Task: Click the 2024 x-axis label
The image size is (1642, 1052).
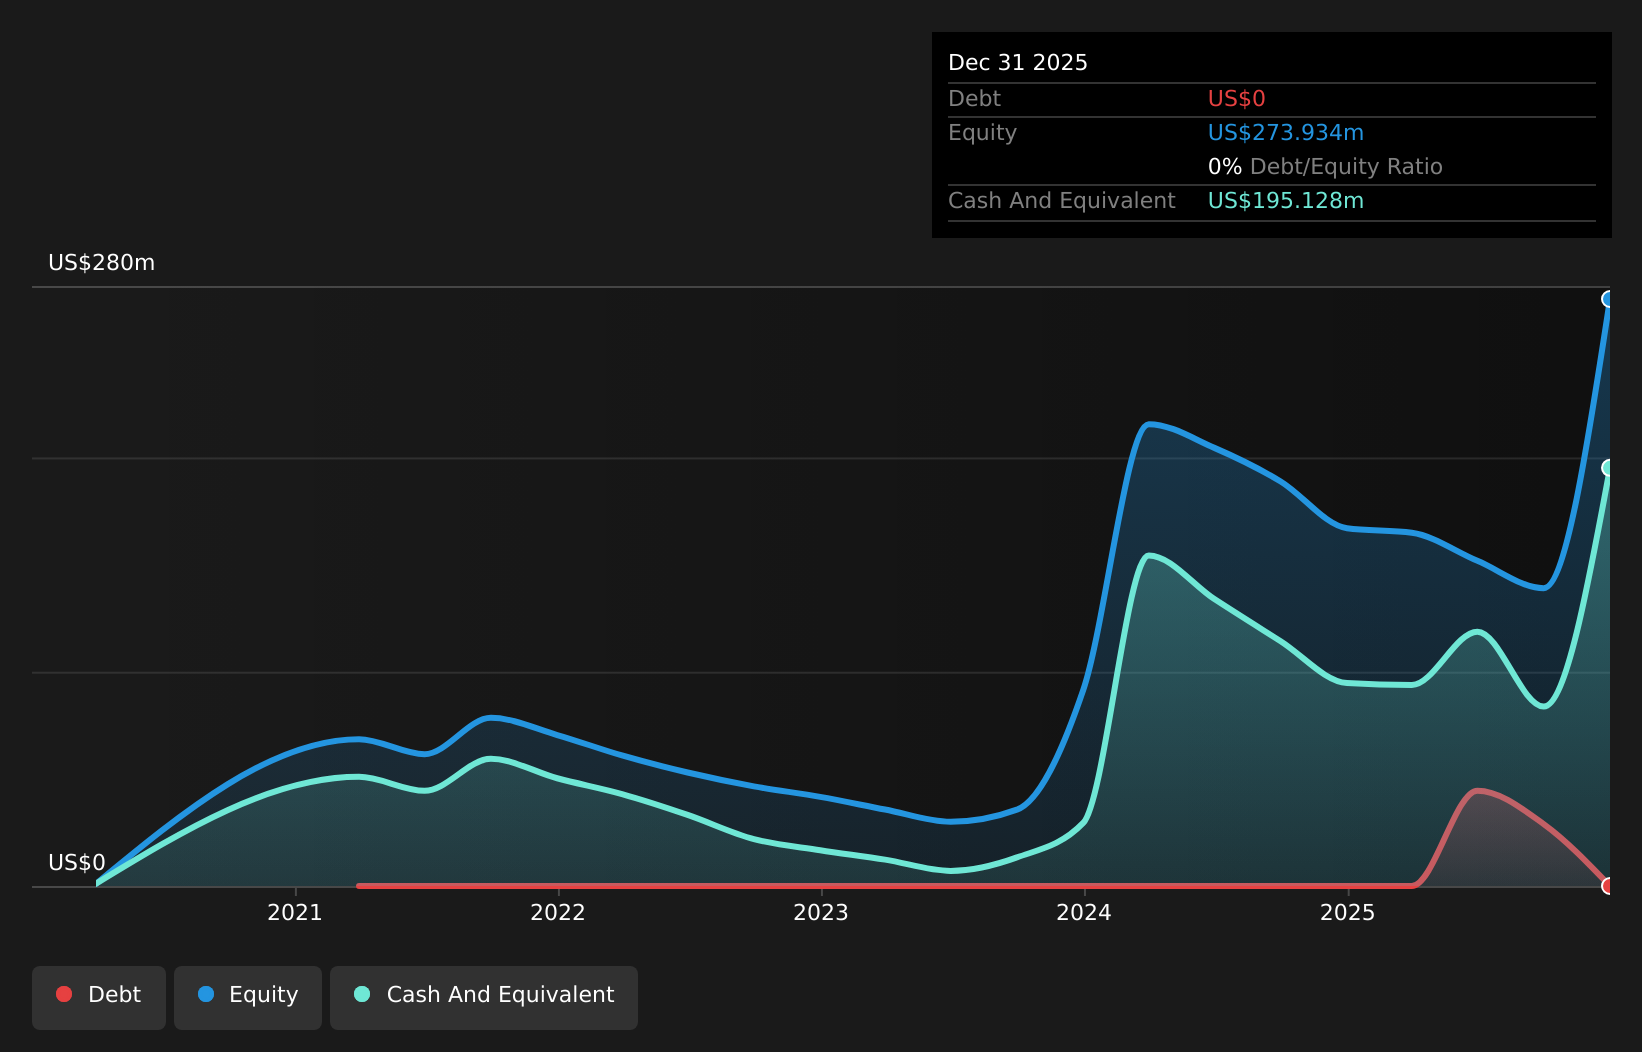Action: (1084, 913)
